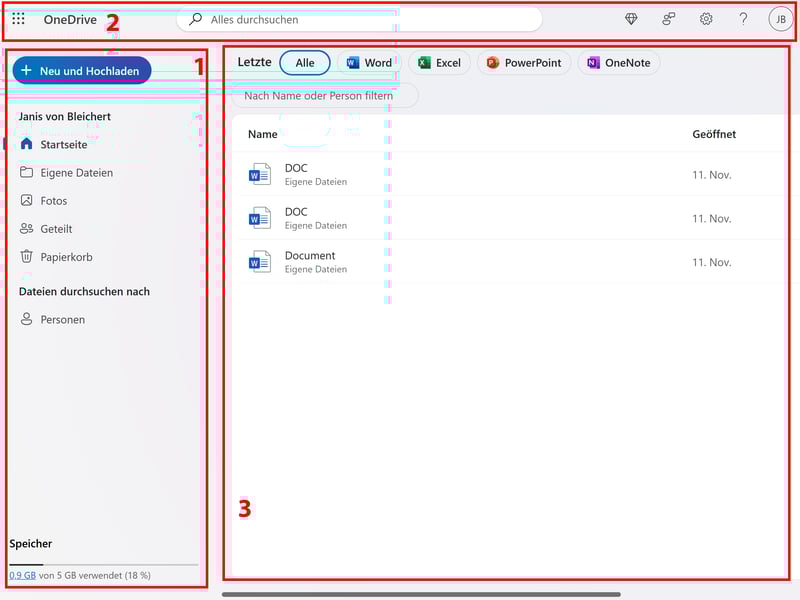Go to Eigene Dateien folder

76,173
